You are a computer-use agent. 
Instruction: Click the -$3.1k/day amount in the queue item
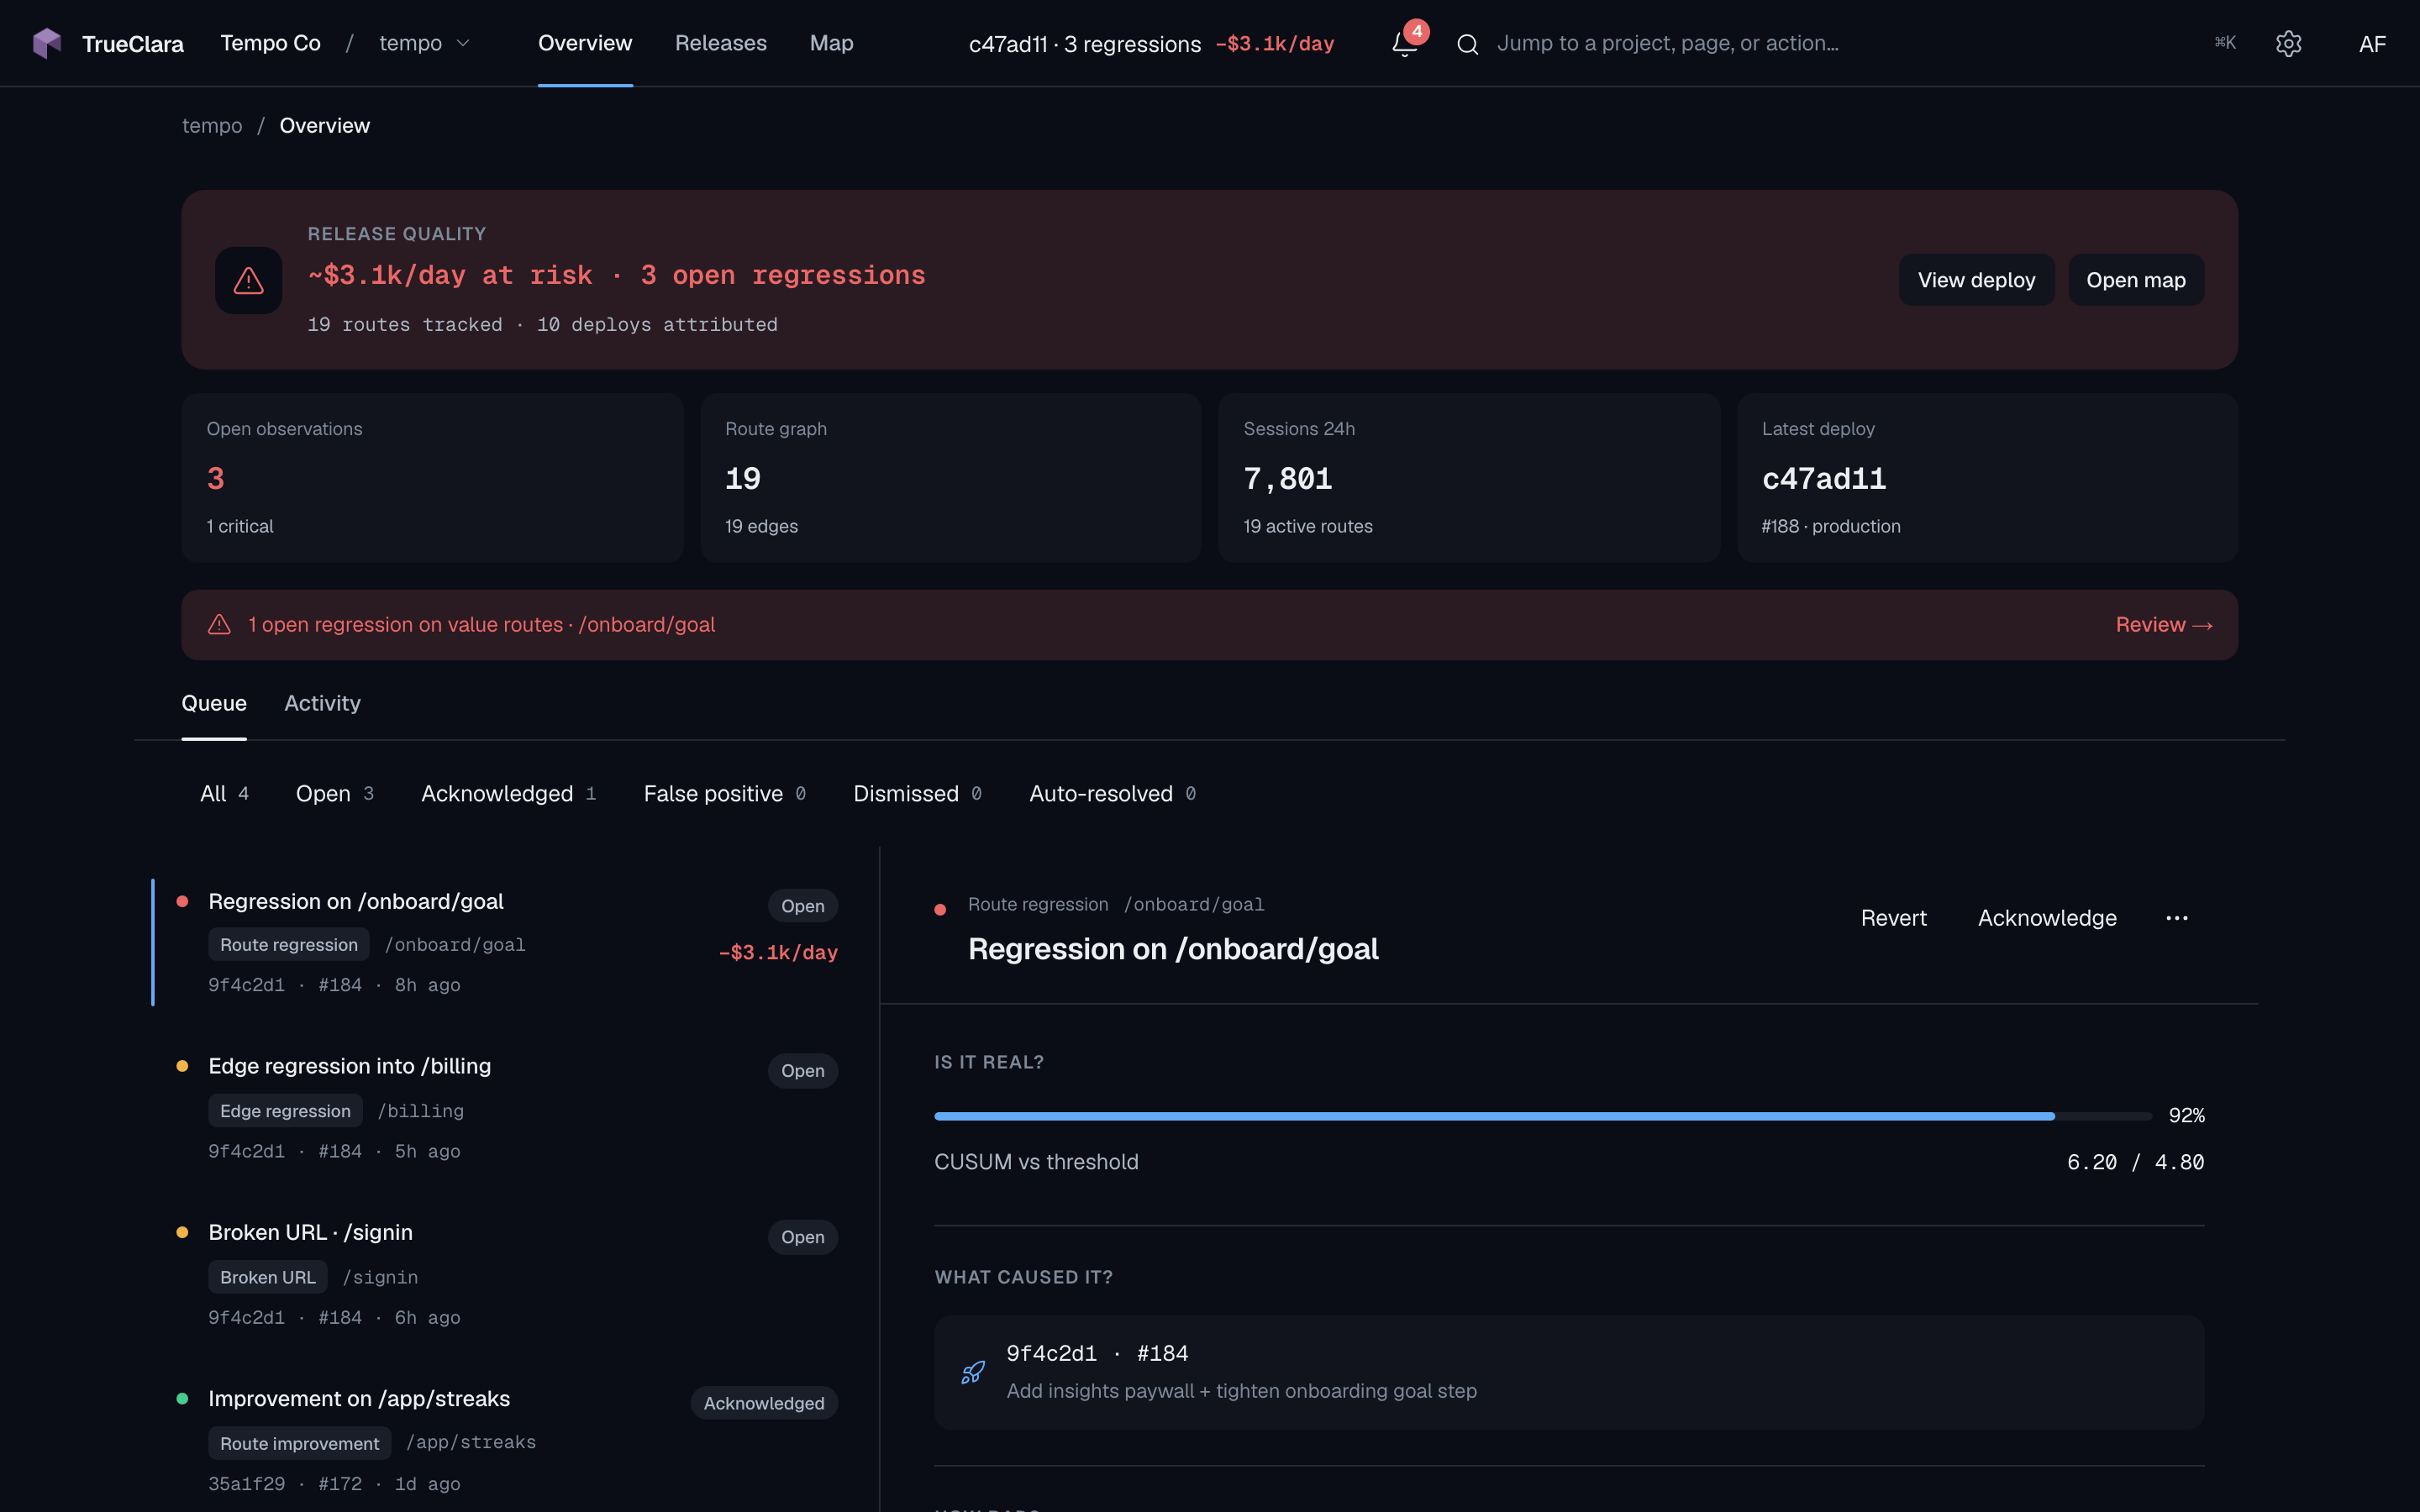[x=778, y=953]
